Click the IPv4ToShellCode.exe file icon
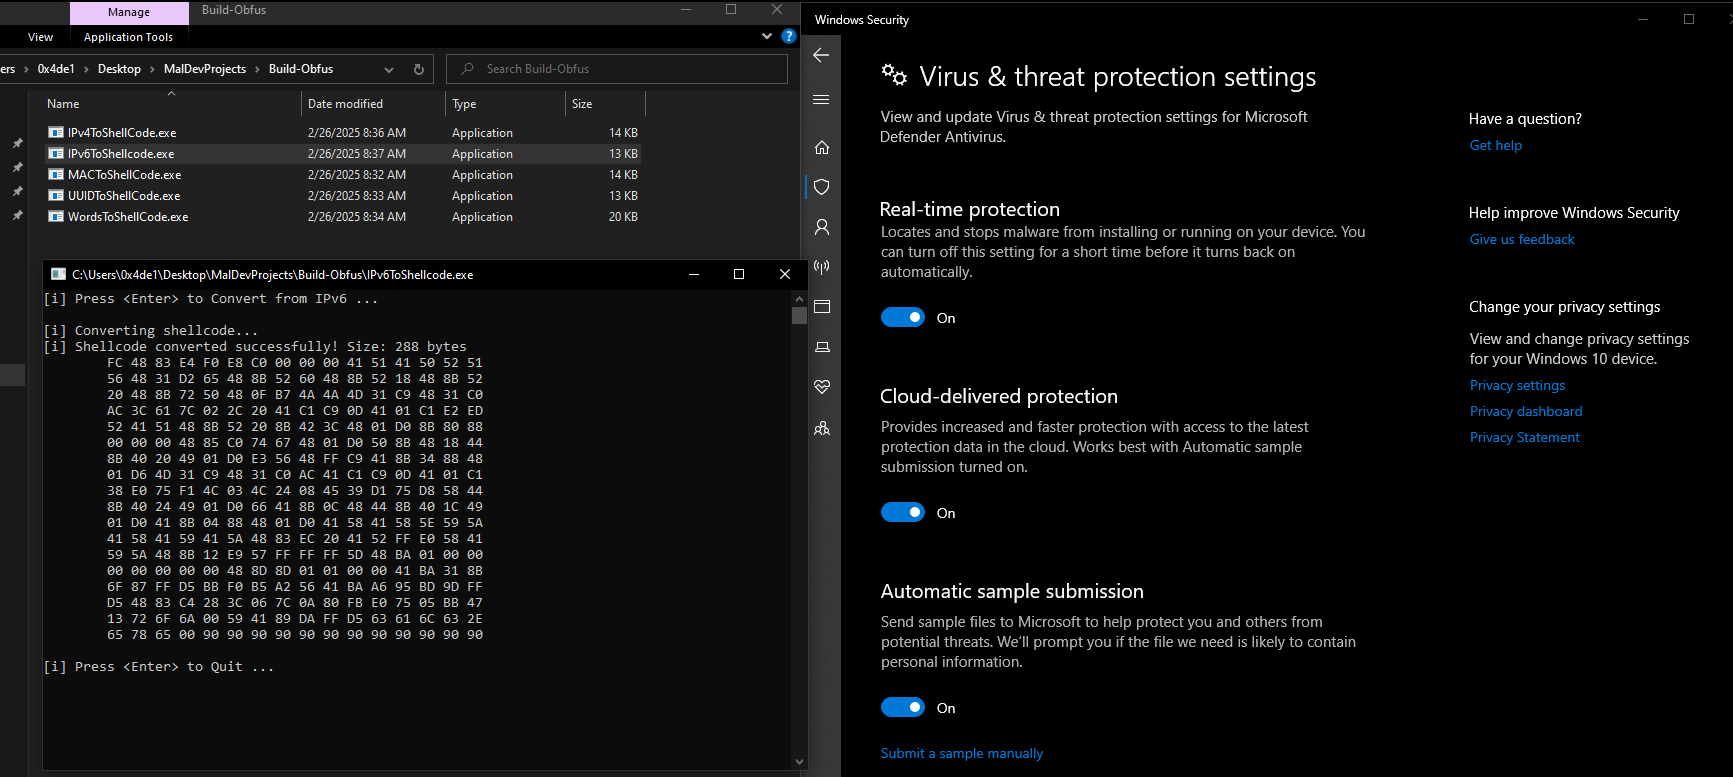Screen dimensions: 1733x777 tap(56, 132)
